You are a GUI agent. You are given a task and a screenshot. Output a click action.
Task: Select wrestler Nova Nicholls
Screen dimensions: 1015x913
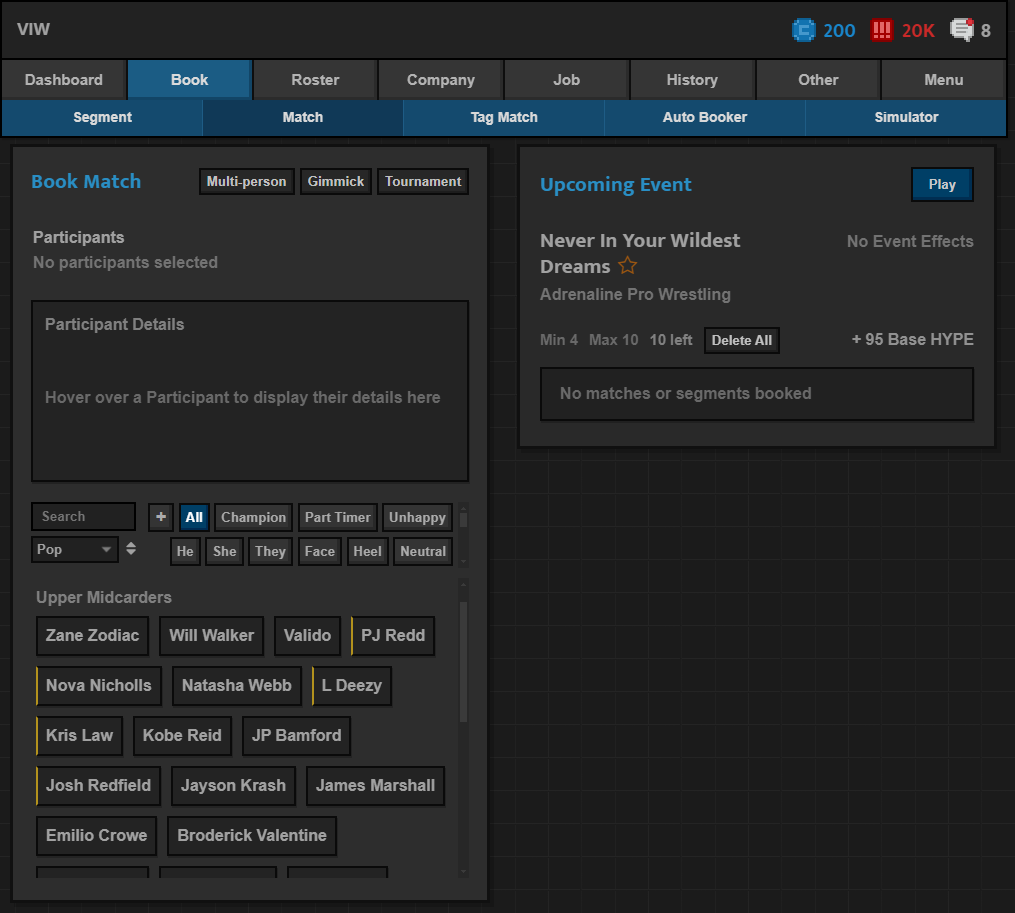point(98,685)
